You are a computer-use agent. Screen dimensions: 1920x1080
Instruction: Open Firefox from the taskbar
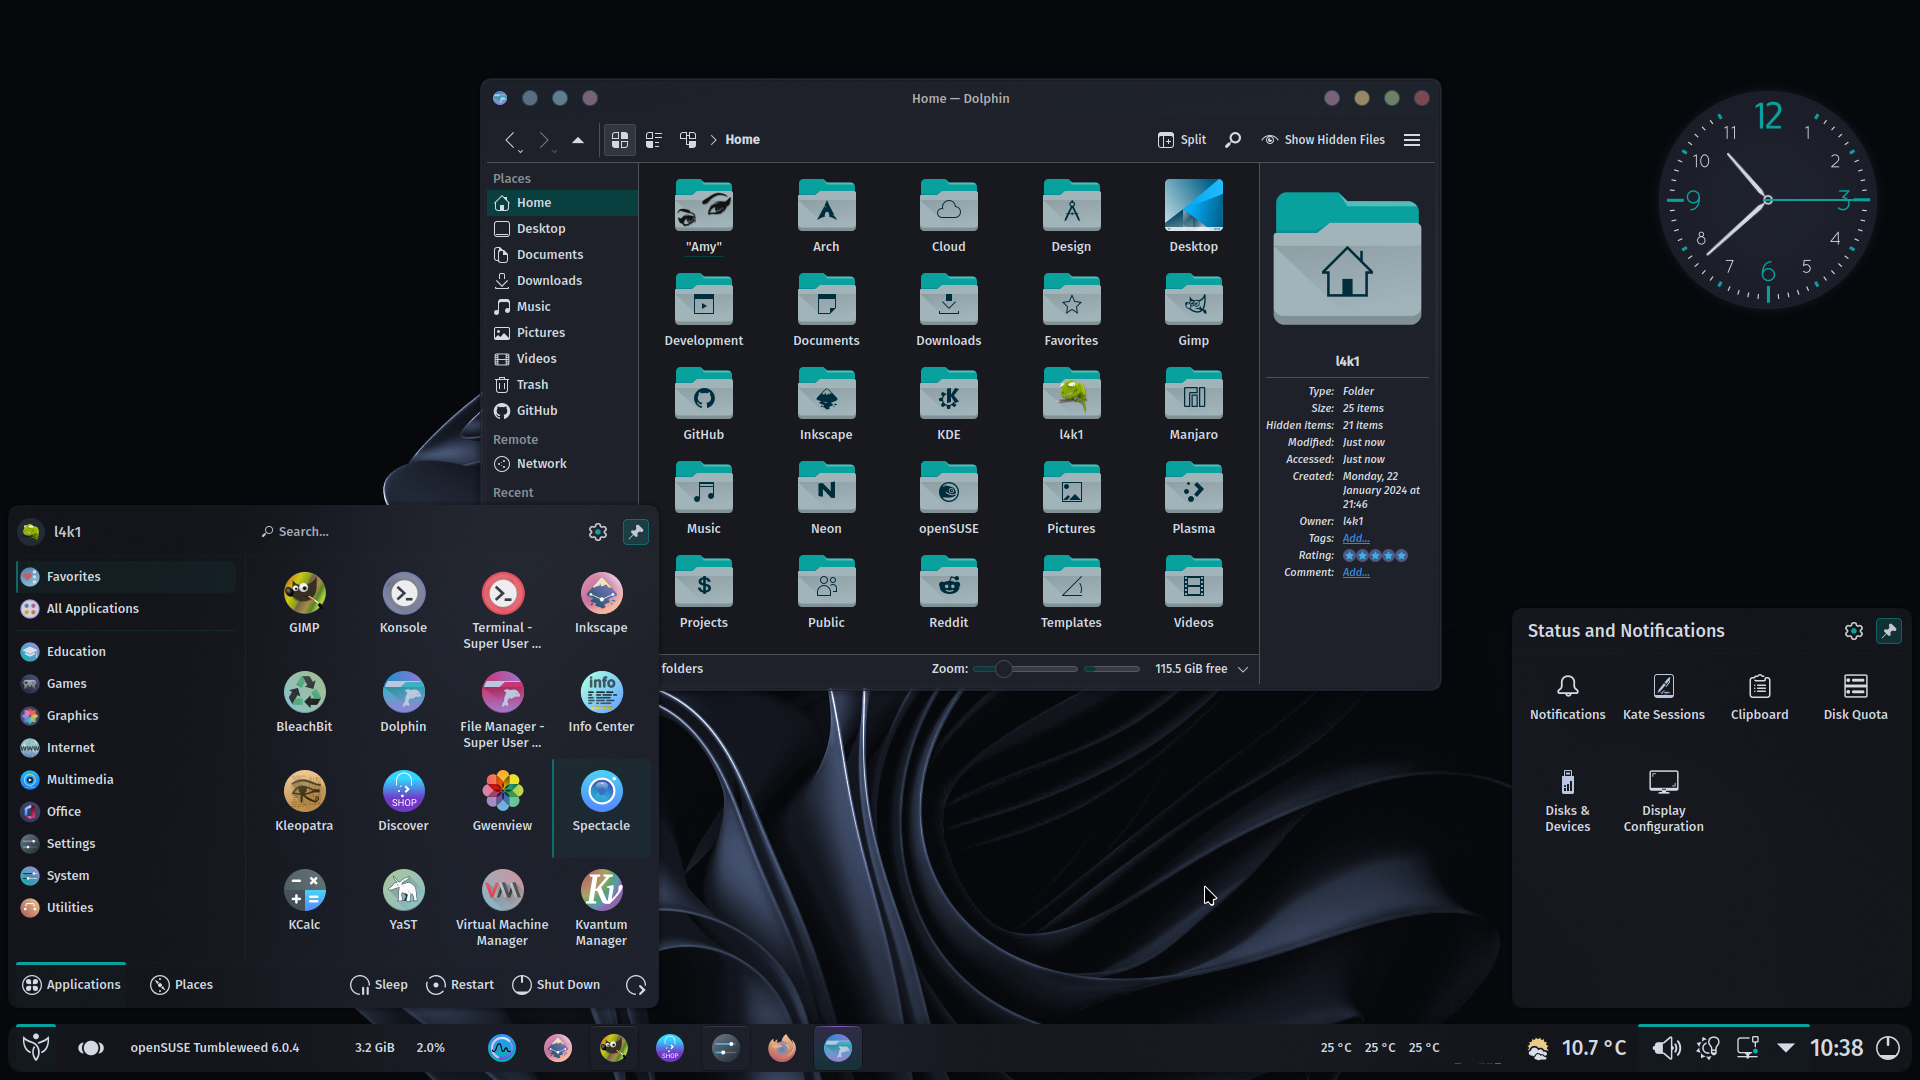pos(781,1048)
